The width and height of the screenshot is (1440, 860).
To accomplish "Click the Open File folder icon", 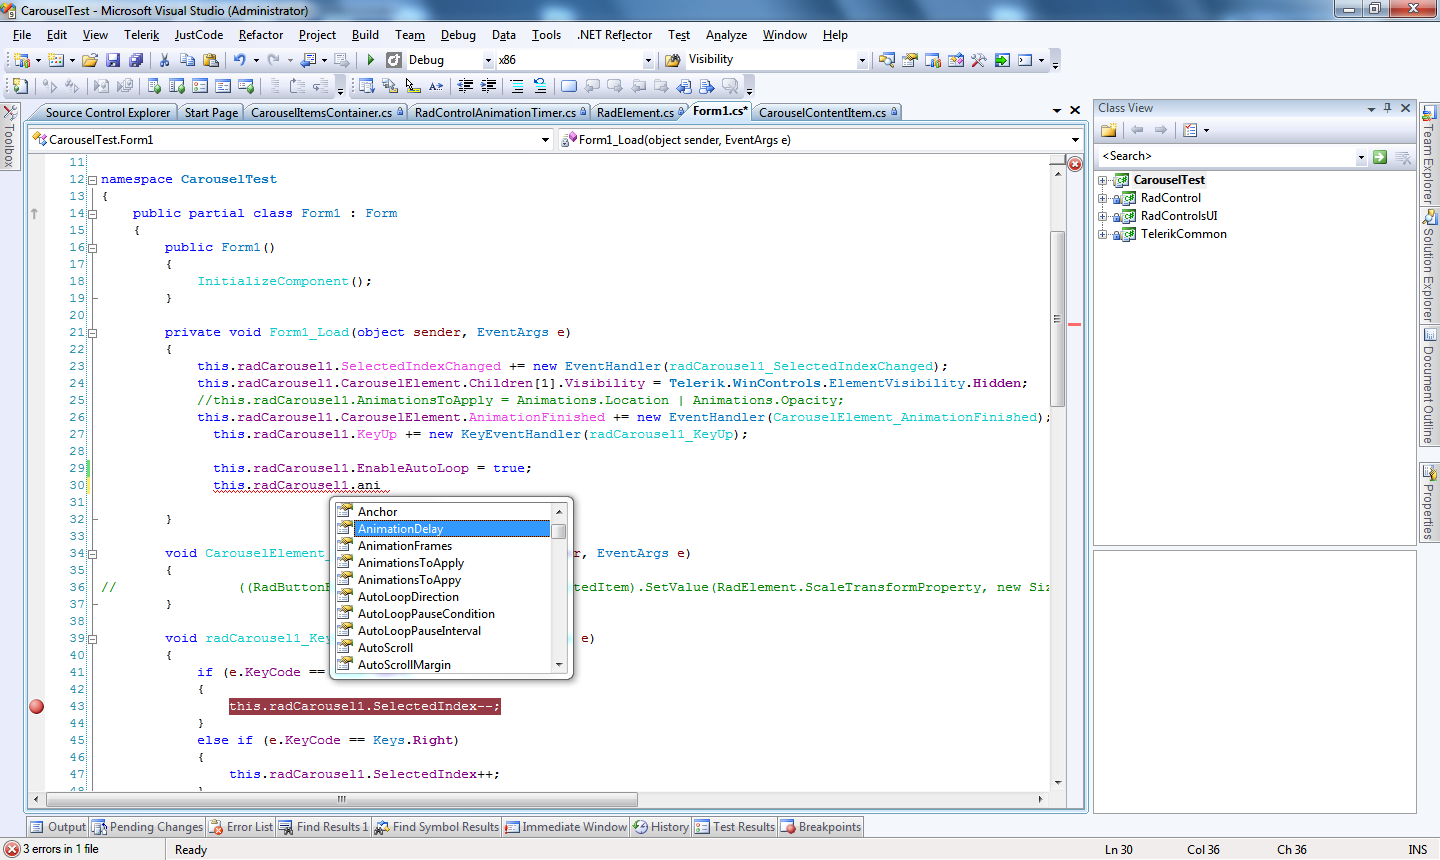I will (x=90, y=60).
